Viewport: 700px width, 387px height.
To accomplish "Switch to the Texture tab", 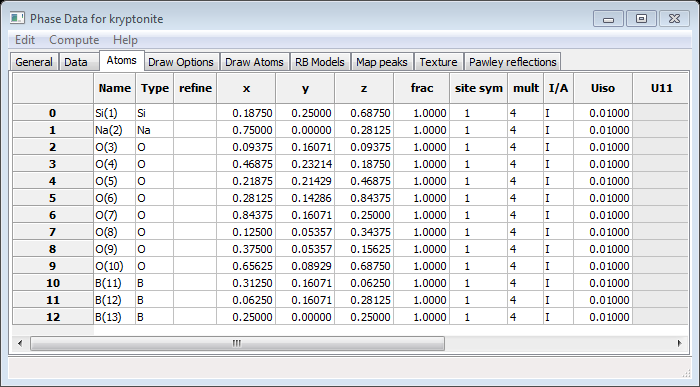I will [x=438, y=62].
